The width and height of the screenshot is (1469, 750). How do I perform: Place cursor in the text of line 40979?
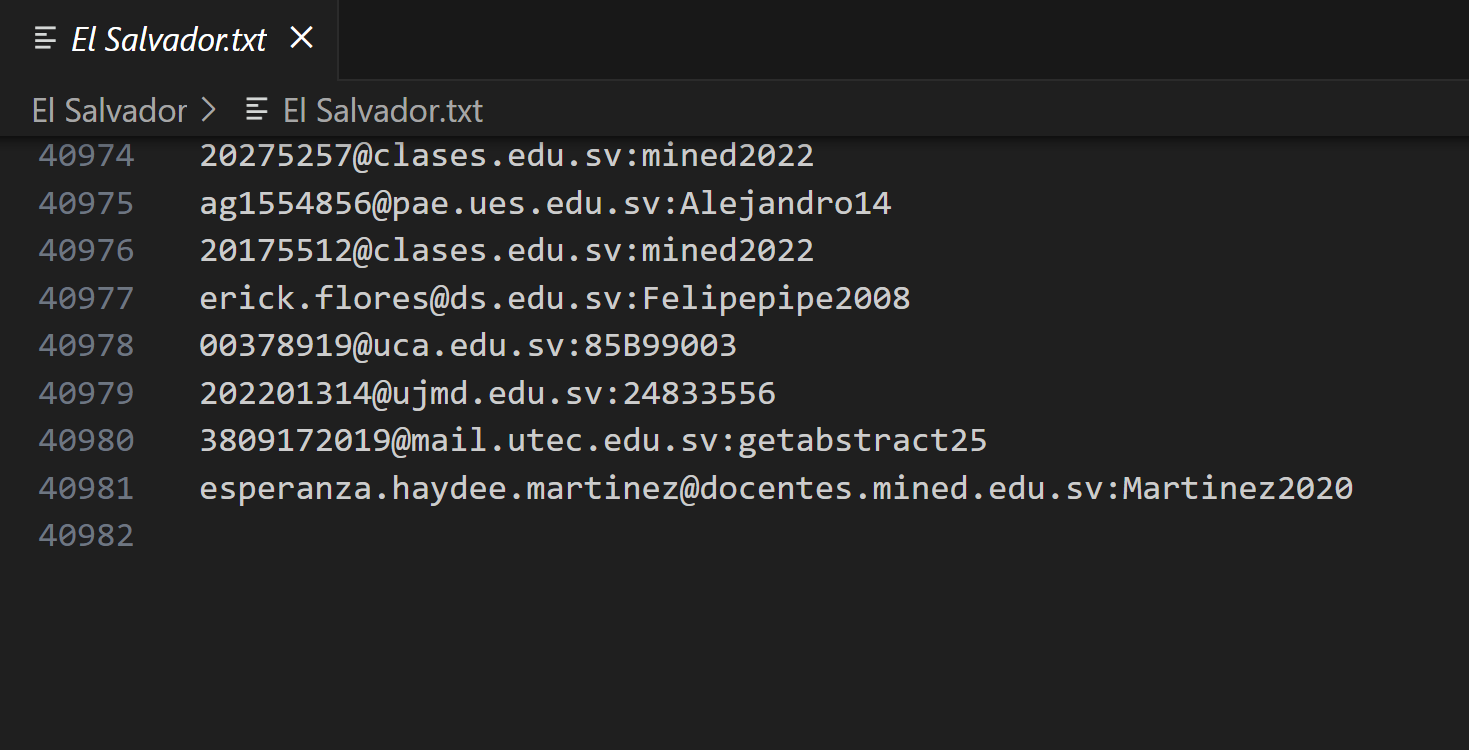487,393
